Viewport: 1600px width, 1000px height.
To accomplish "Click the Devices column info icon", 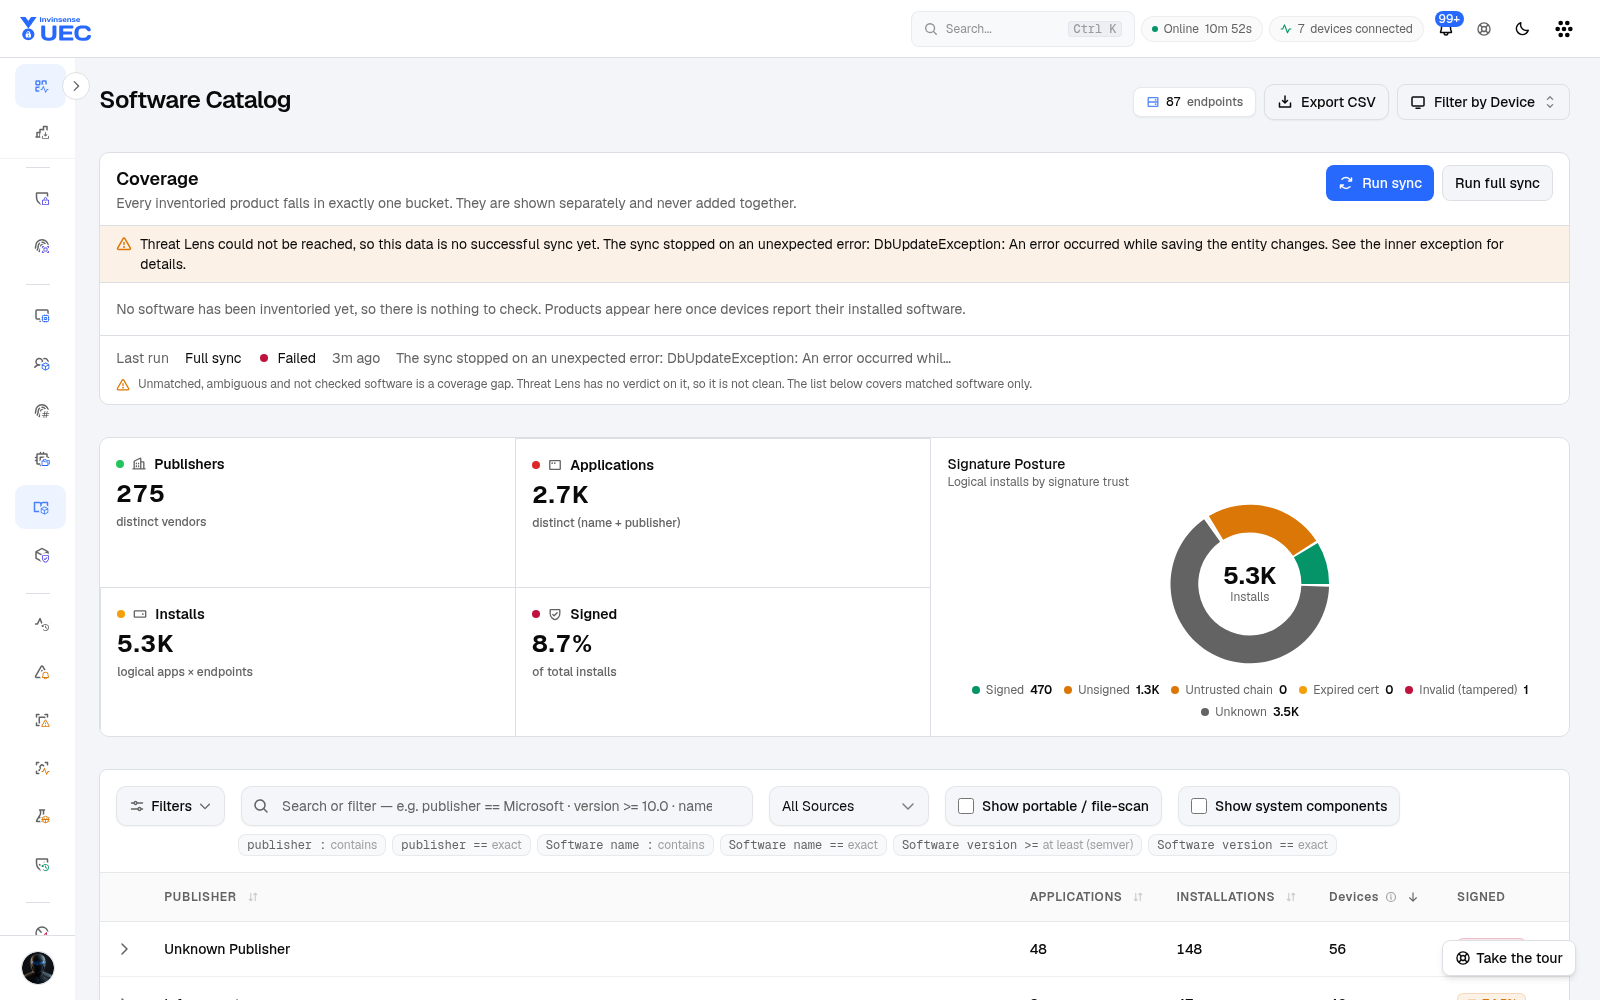I will (1391, 897).
